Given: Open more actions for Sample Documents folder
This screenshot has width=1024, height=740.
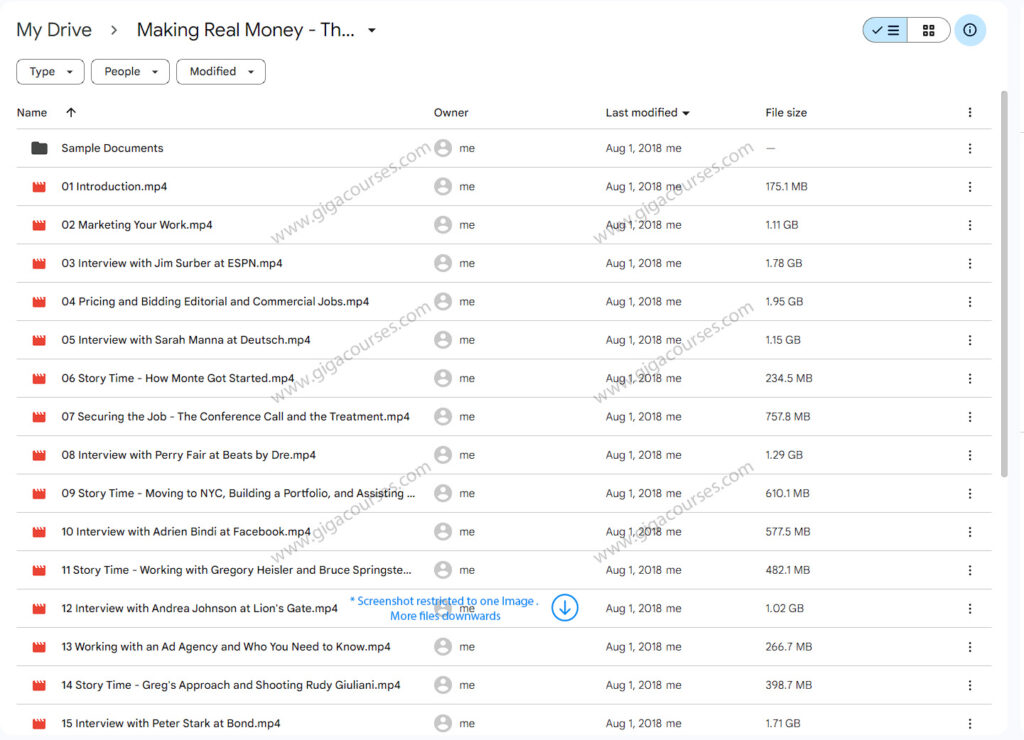Looking at the screenshot, I should click(969, 148).
